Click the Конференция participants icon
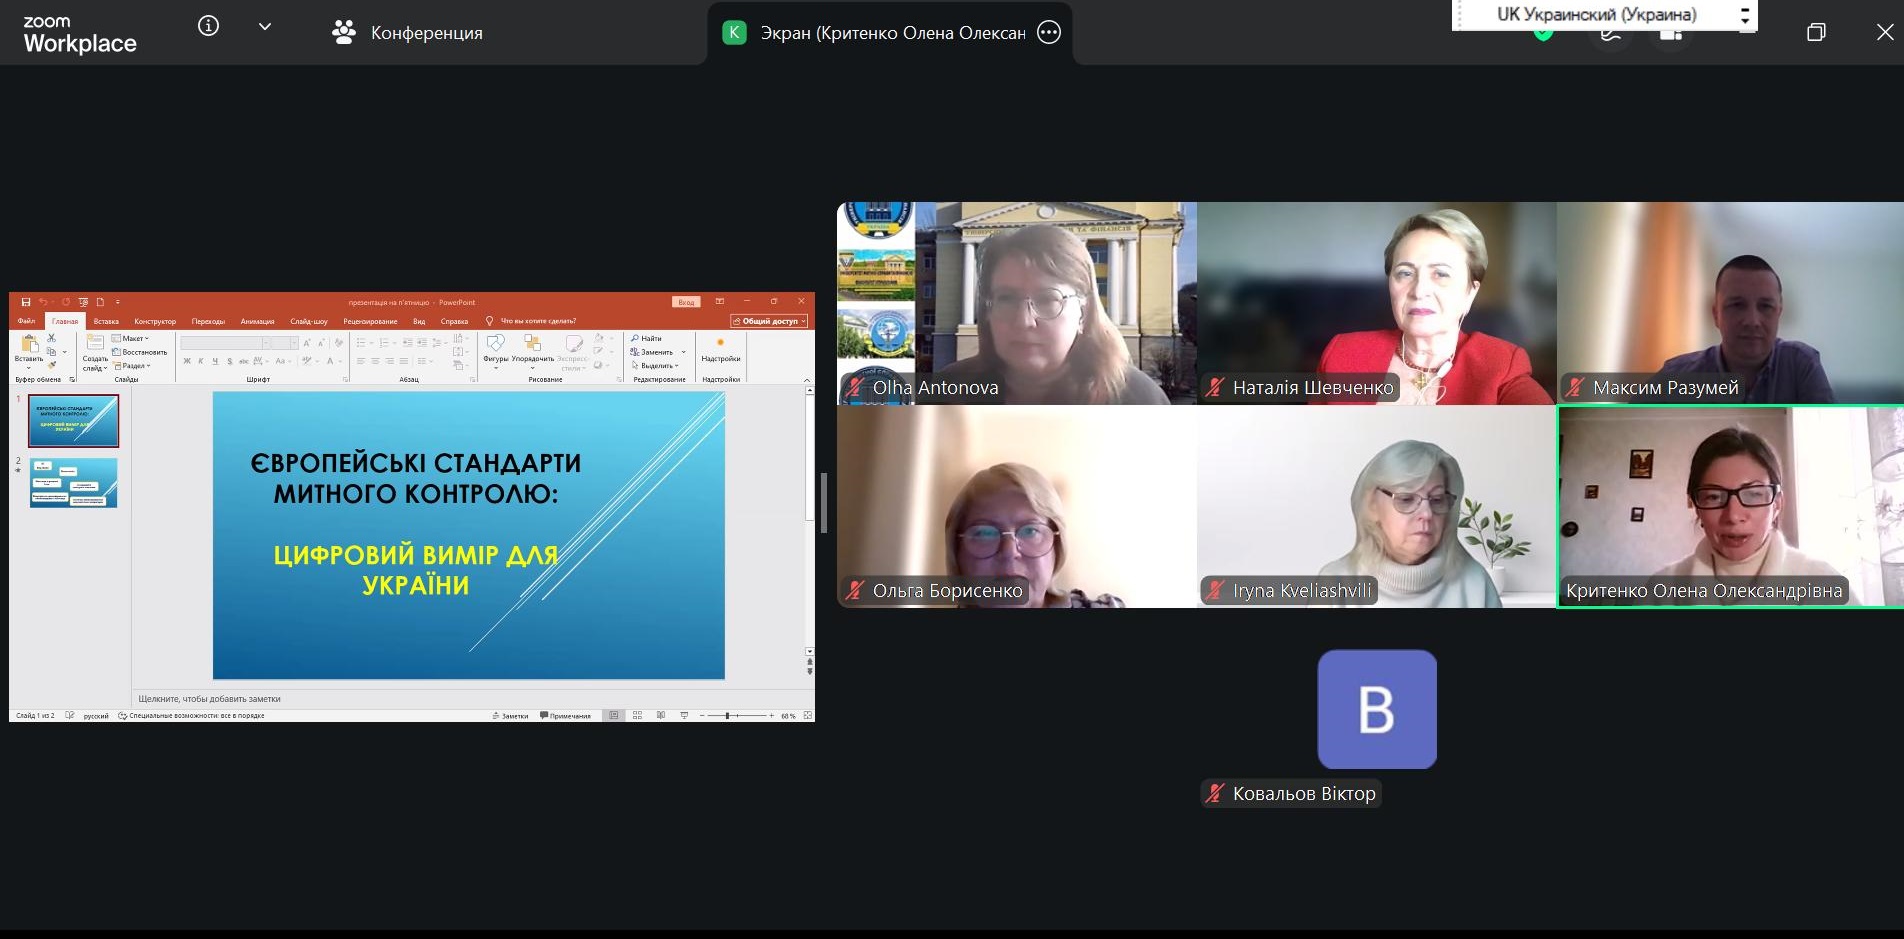1904x939 pixels. 343,33
